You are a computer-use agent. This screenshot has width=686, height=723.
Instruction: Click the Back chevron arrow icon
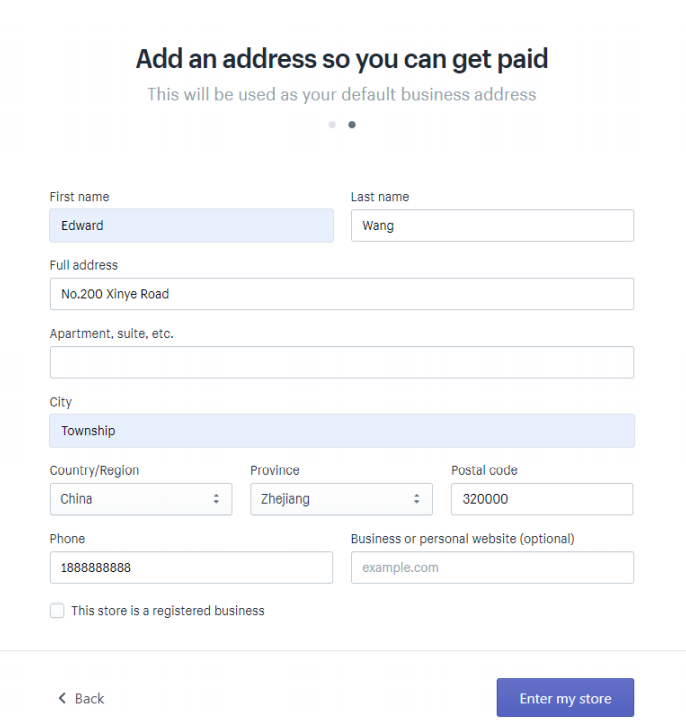[x=62, y=698]
